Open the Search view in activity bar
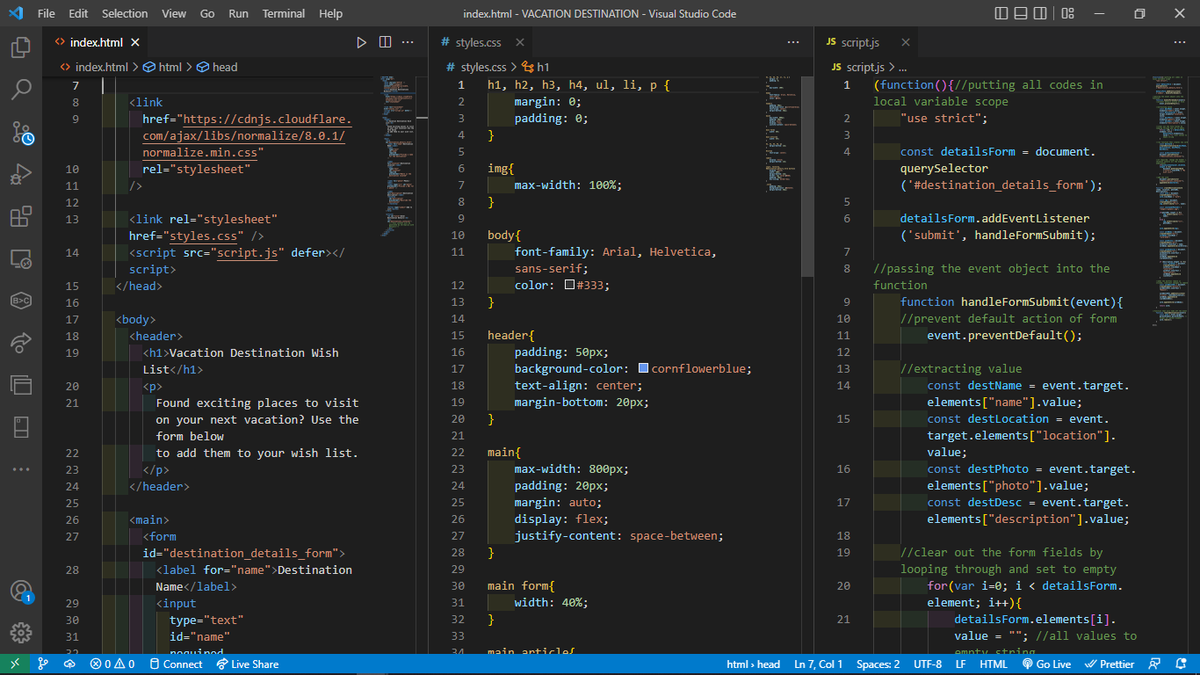This screenshot has width=1200, height=675. pos(22,90)
